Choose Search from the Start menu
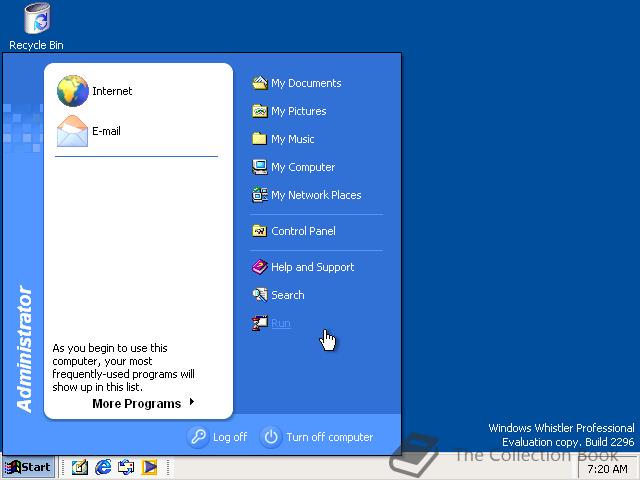 pyautogui.click(x=288, y=295)
